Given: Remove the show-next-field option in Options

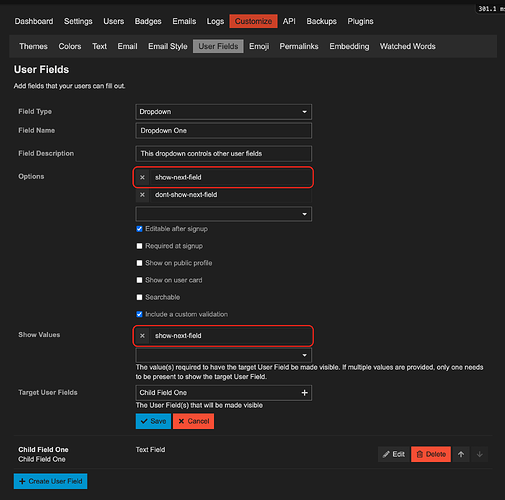Looking at the screenshot, I should (x=142, y=177).
